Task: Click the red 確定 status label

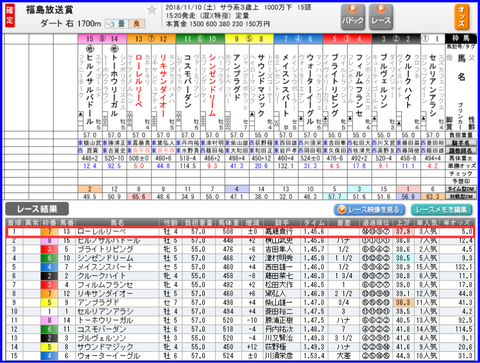Action: (x=10, y=16)
